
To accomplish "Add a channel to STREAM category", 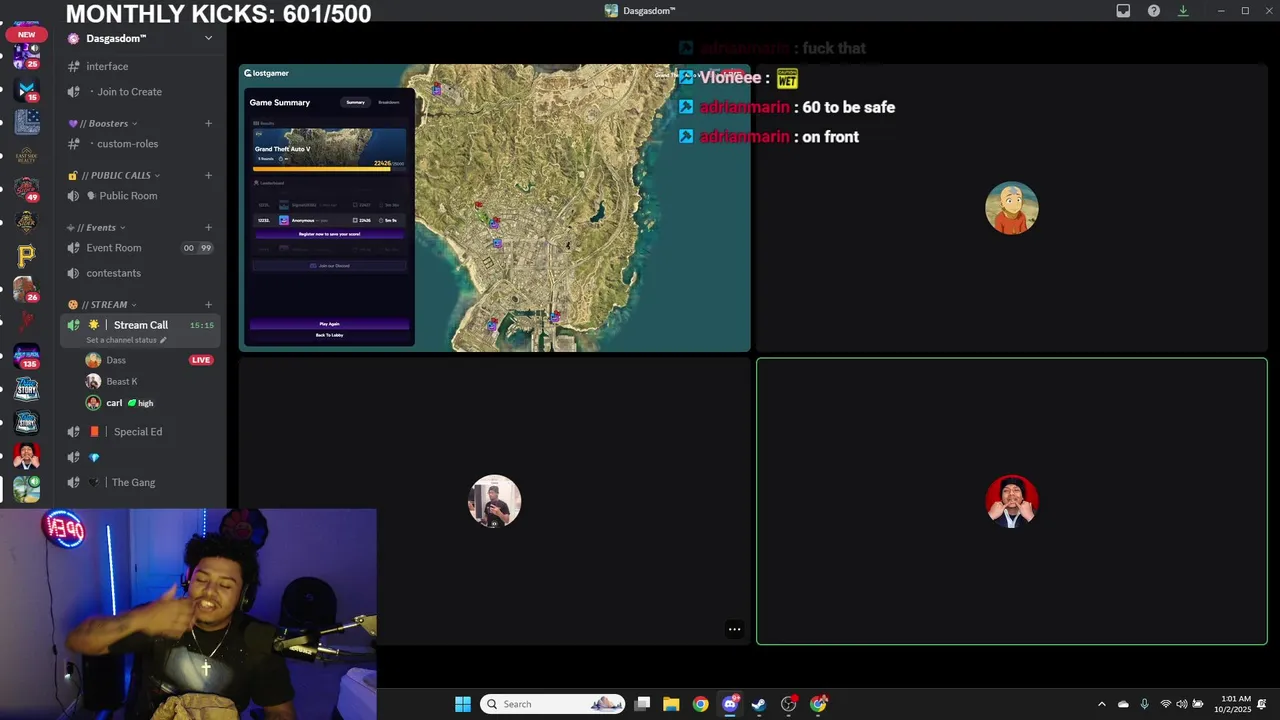I will (x=208, y=304).
